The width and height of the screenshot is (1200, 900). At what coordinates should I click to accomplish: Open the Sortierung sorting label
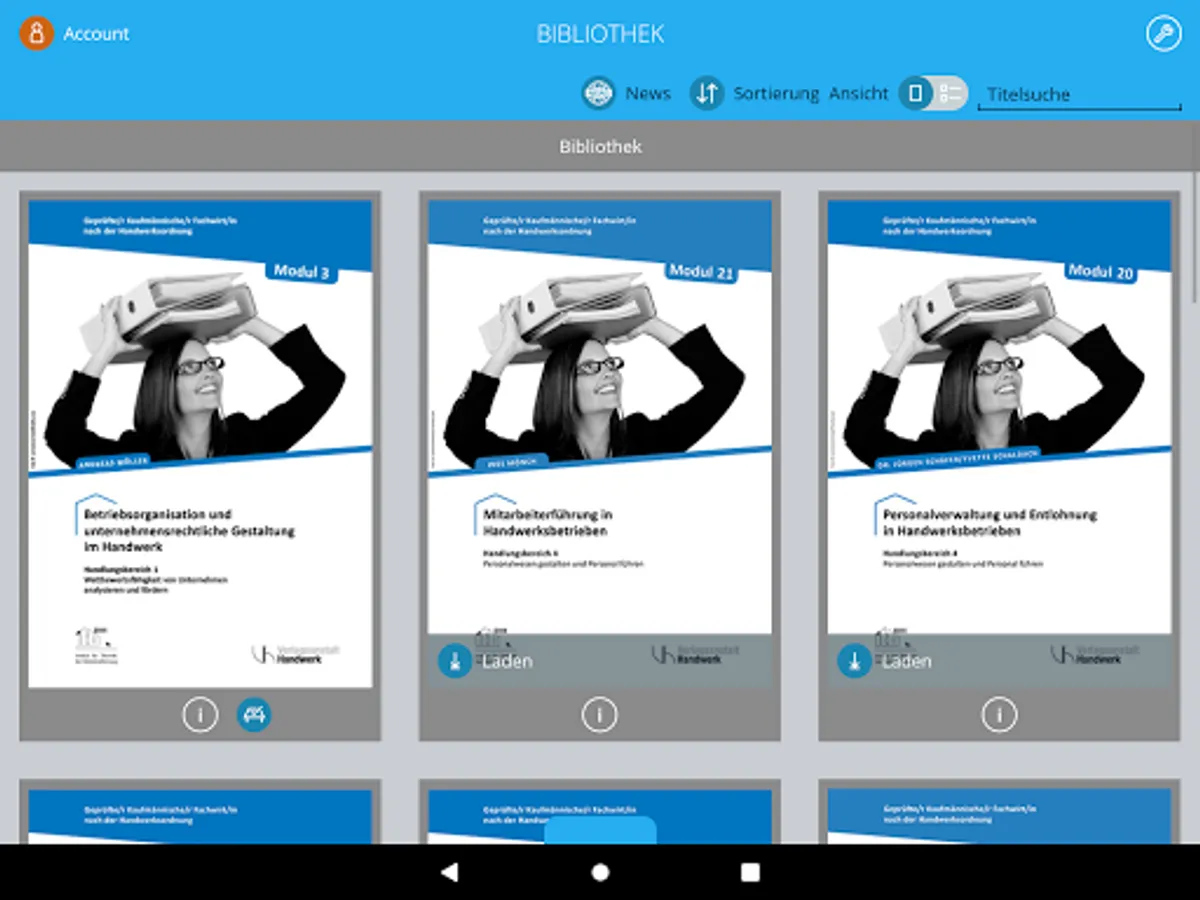click(776, 93)
